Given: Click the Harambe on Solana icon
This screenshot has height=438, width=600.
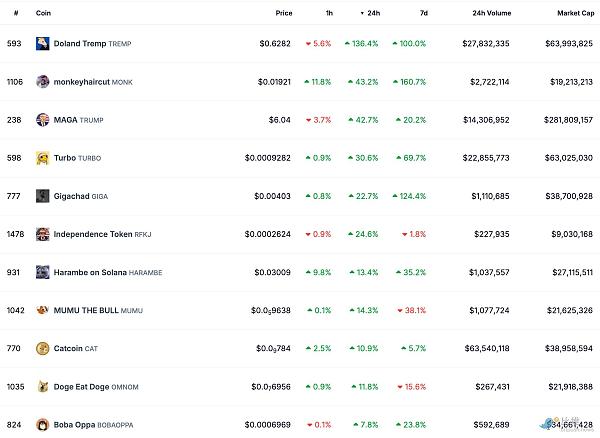Looking at the screenshot, I should [x=42, y=272].
